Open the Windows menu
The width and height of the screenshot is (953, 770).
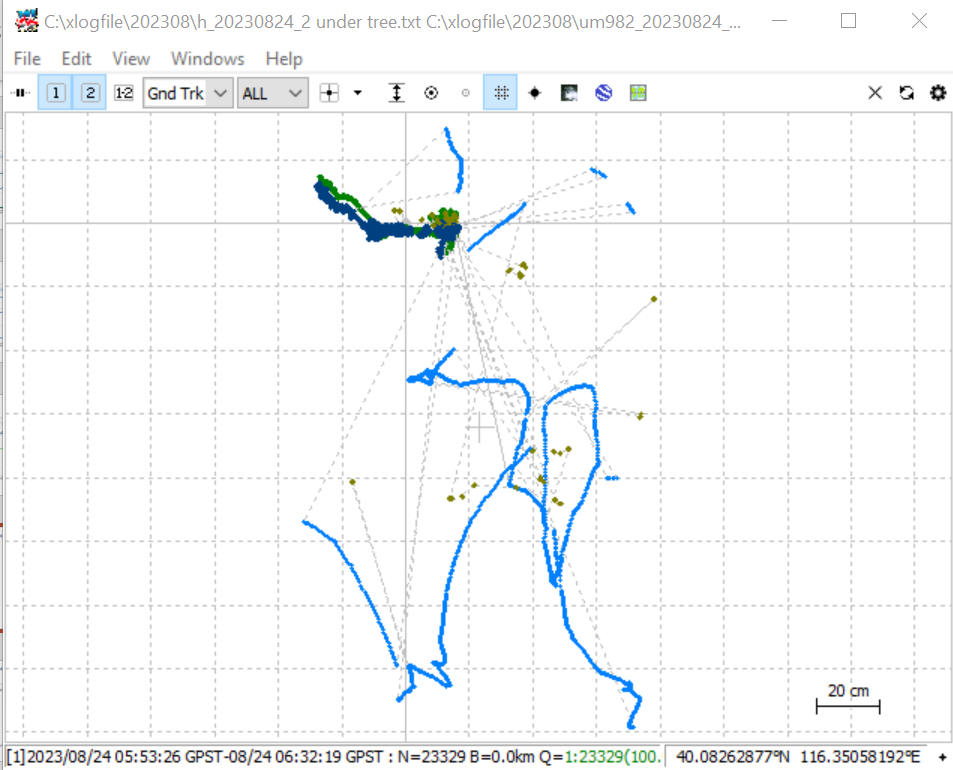208,59
